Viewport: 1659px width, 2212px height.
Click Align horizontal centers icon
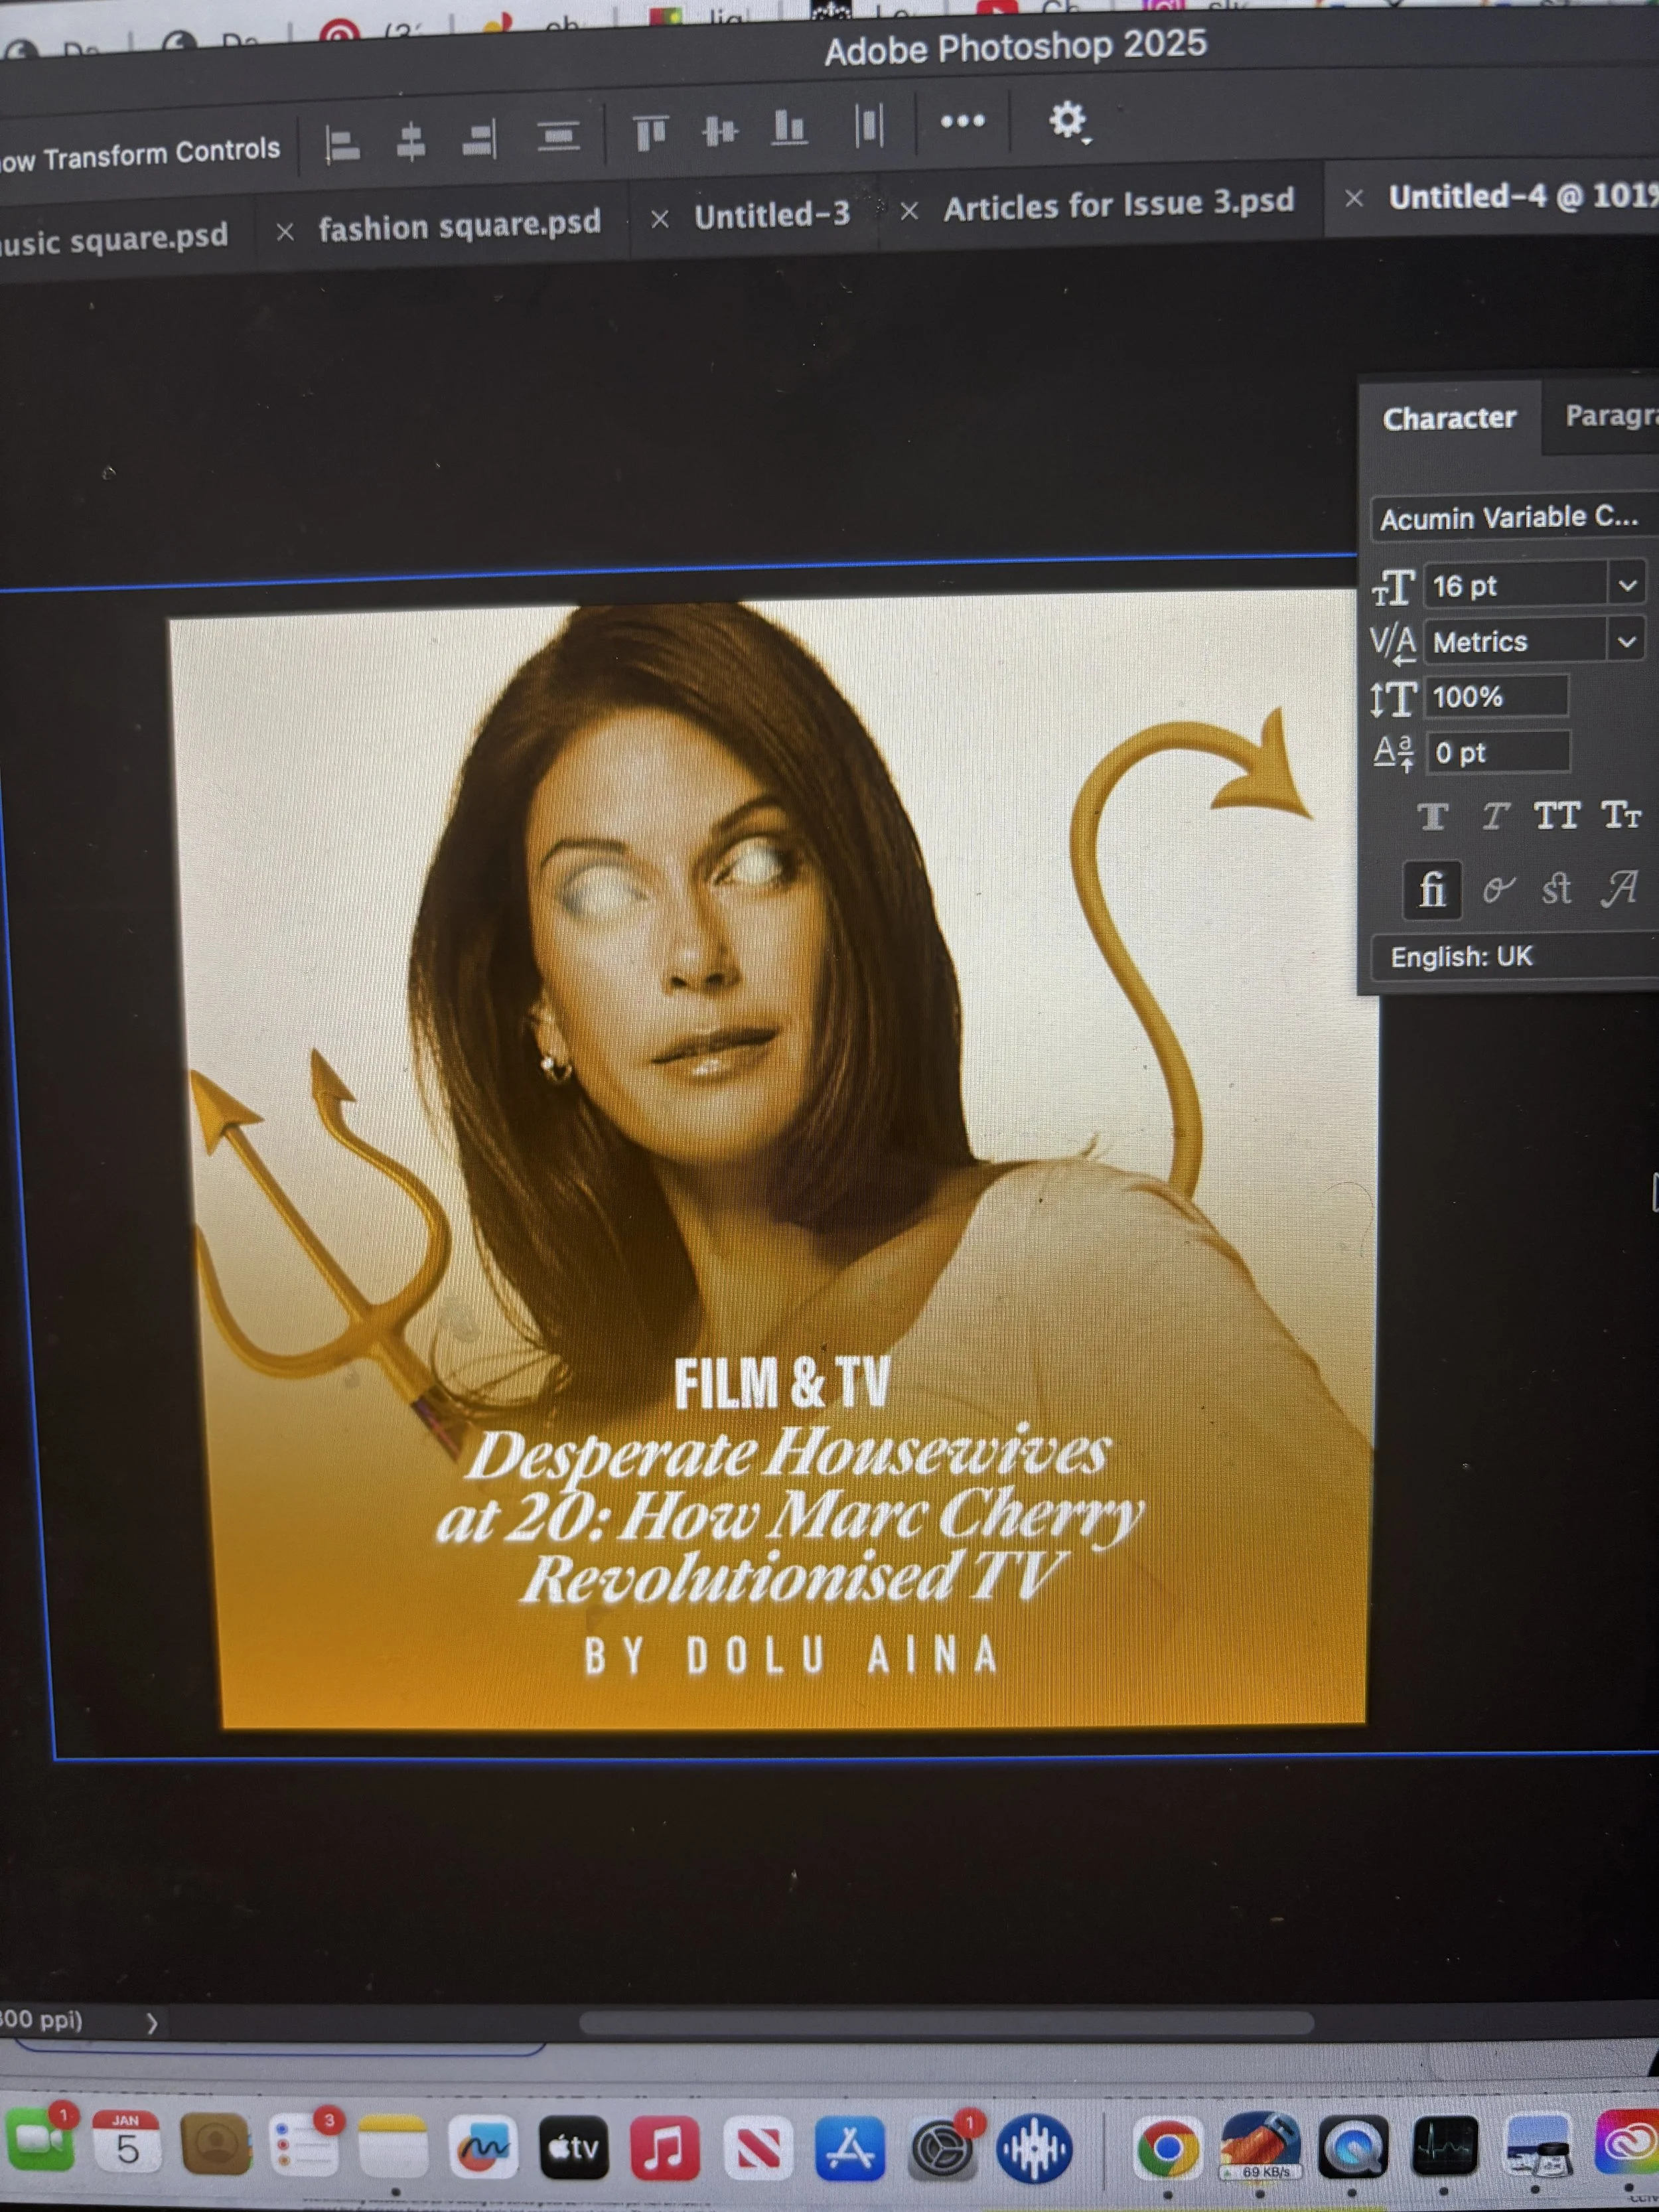410,141
